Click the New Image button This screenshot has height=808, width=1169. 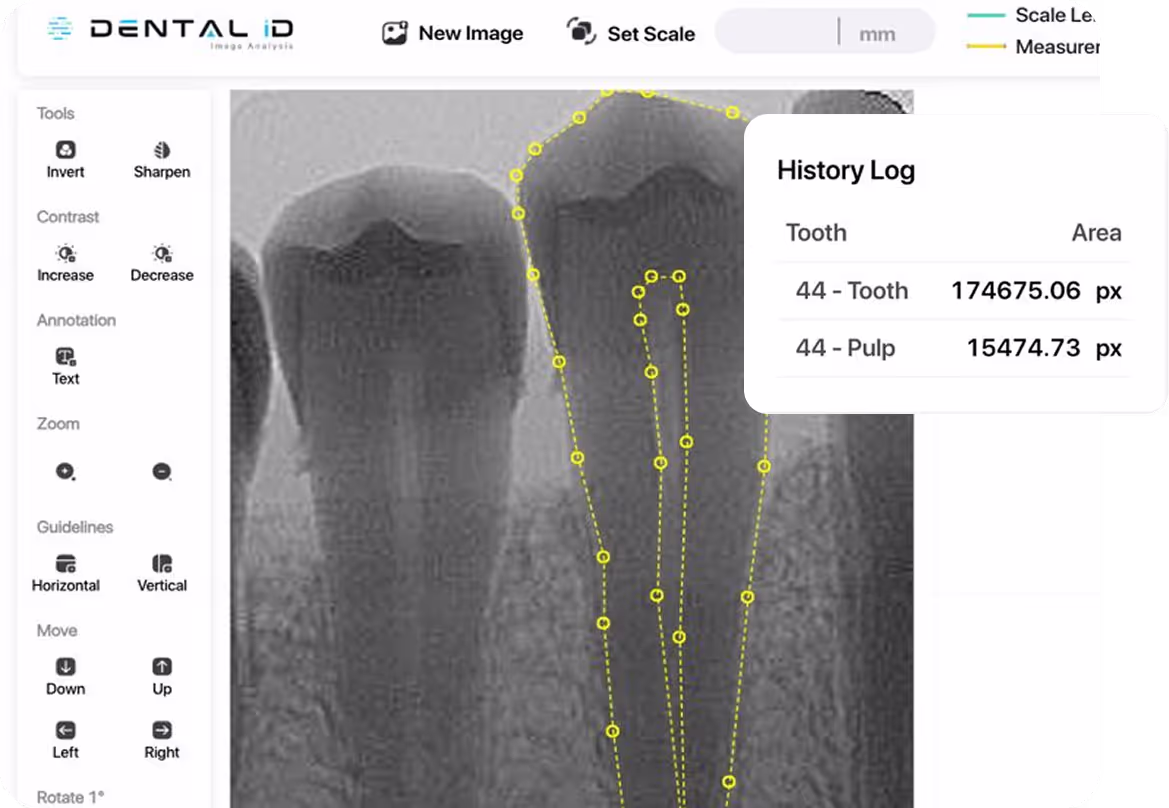pos(453,33)
